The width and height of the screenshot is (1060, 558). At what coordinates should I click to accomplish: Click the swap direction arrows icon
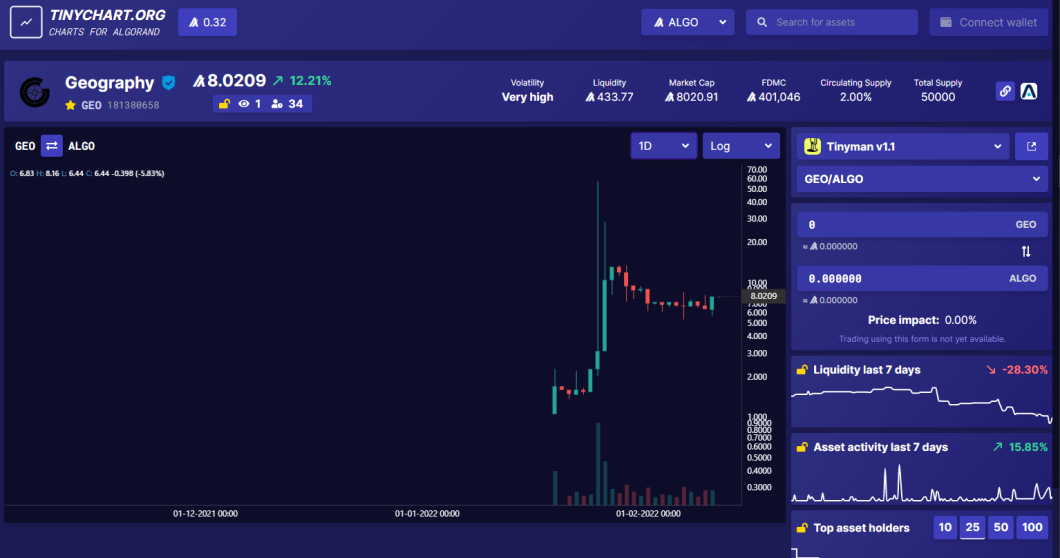1026,252
